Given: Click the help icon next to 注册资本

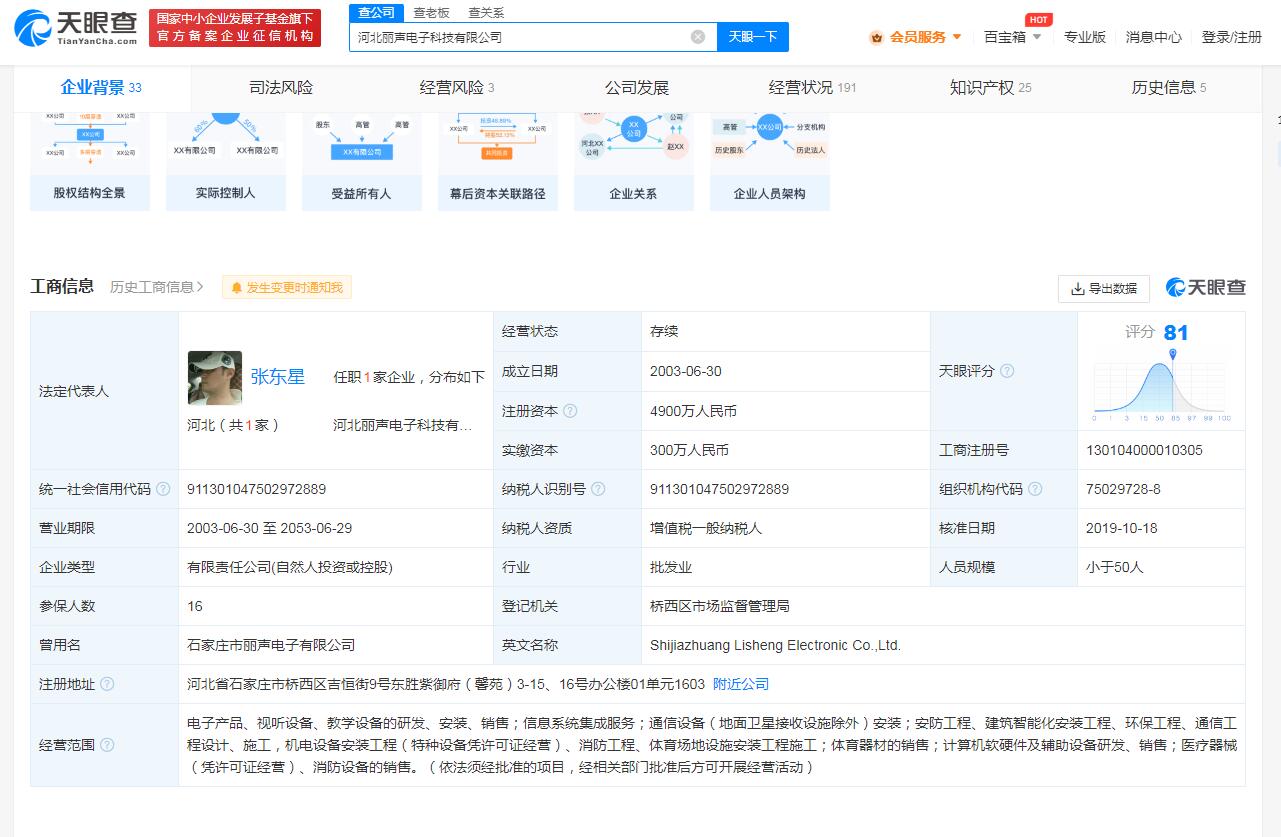Looking at the screenshot, I should (x=570, y=411).
